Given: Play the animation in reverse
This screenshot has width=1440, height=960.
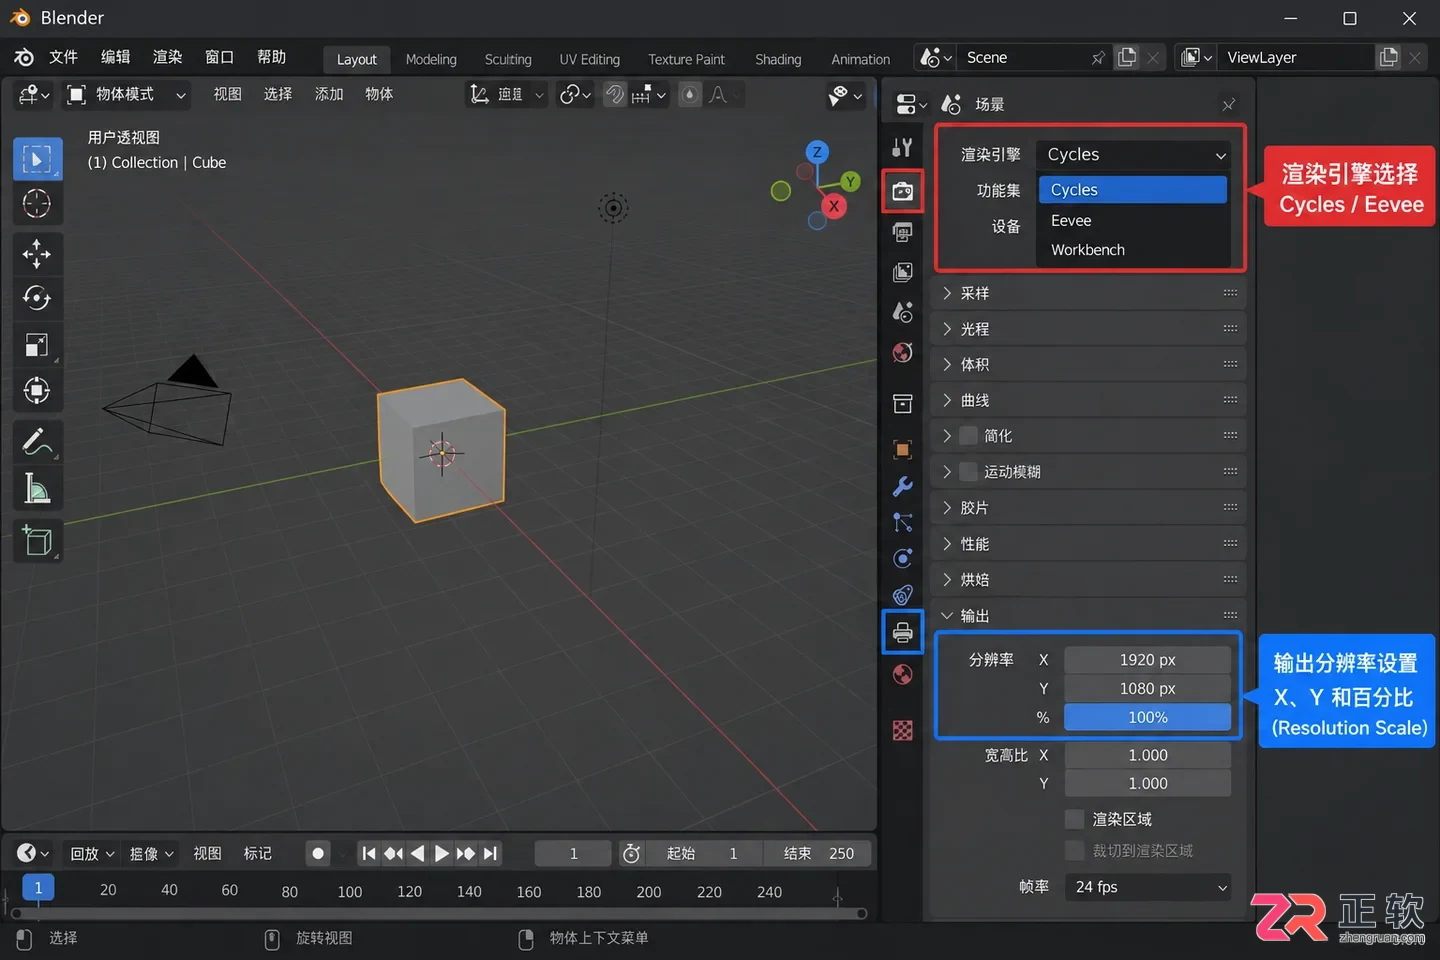Looking at the screenshot, I should 417,853.
